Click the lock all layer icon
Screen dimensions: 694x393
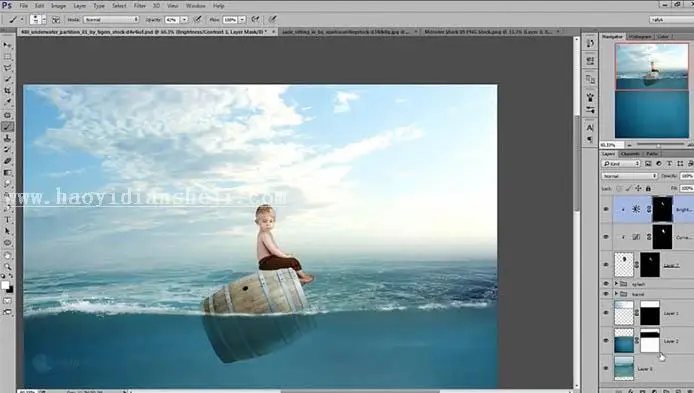pos(648,189)
